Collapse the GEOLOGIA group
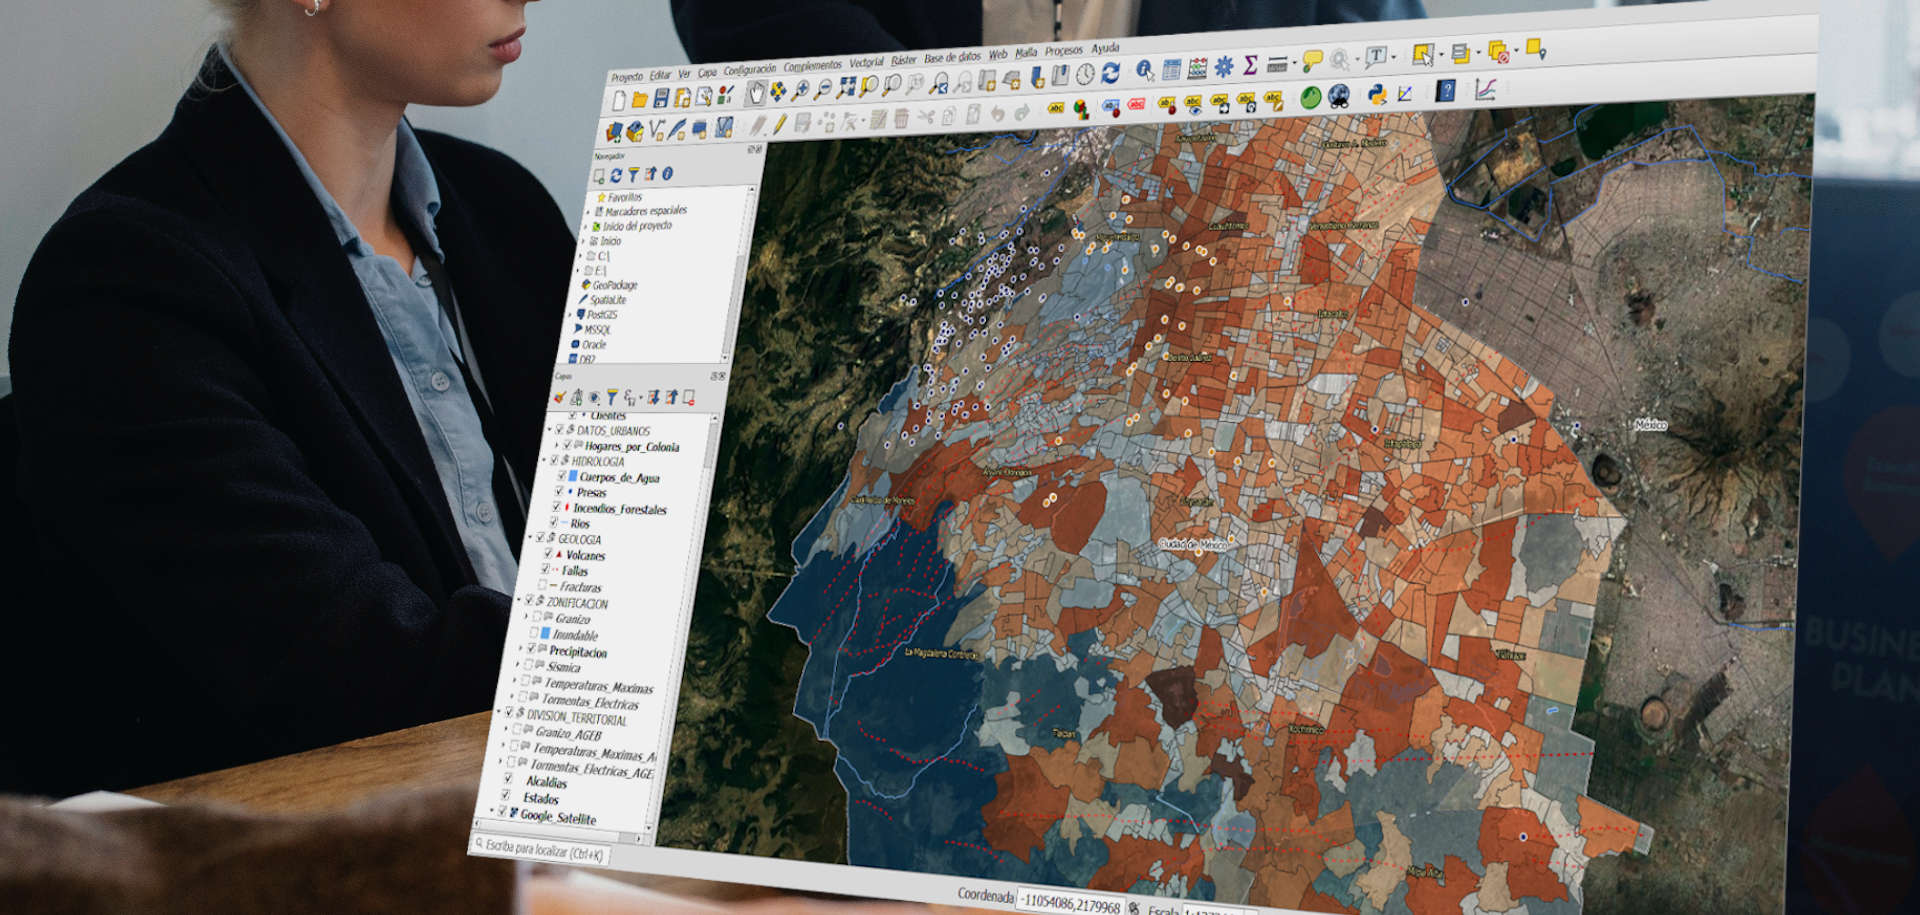The height and width of the screenshot is (915, 1920). [x=530, y=537]
